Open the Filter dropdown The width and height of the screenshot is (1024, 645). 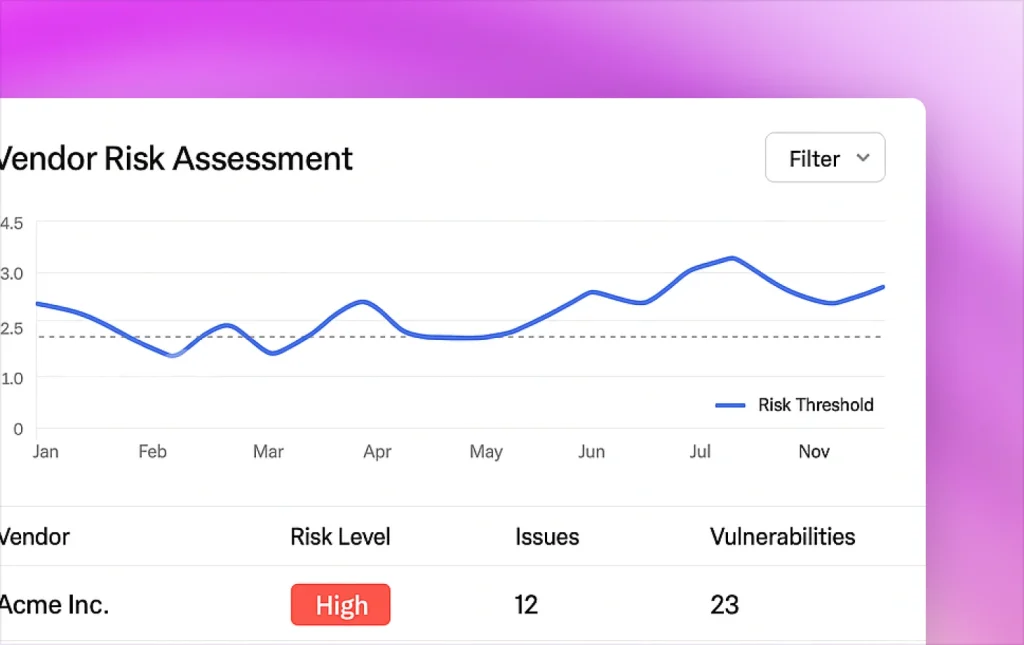pyautogui.click(x=824, y=158)
